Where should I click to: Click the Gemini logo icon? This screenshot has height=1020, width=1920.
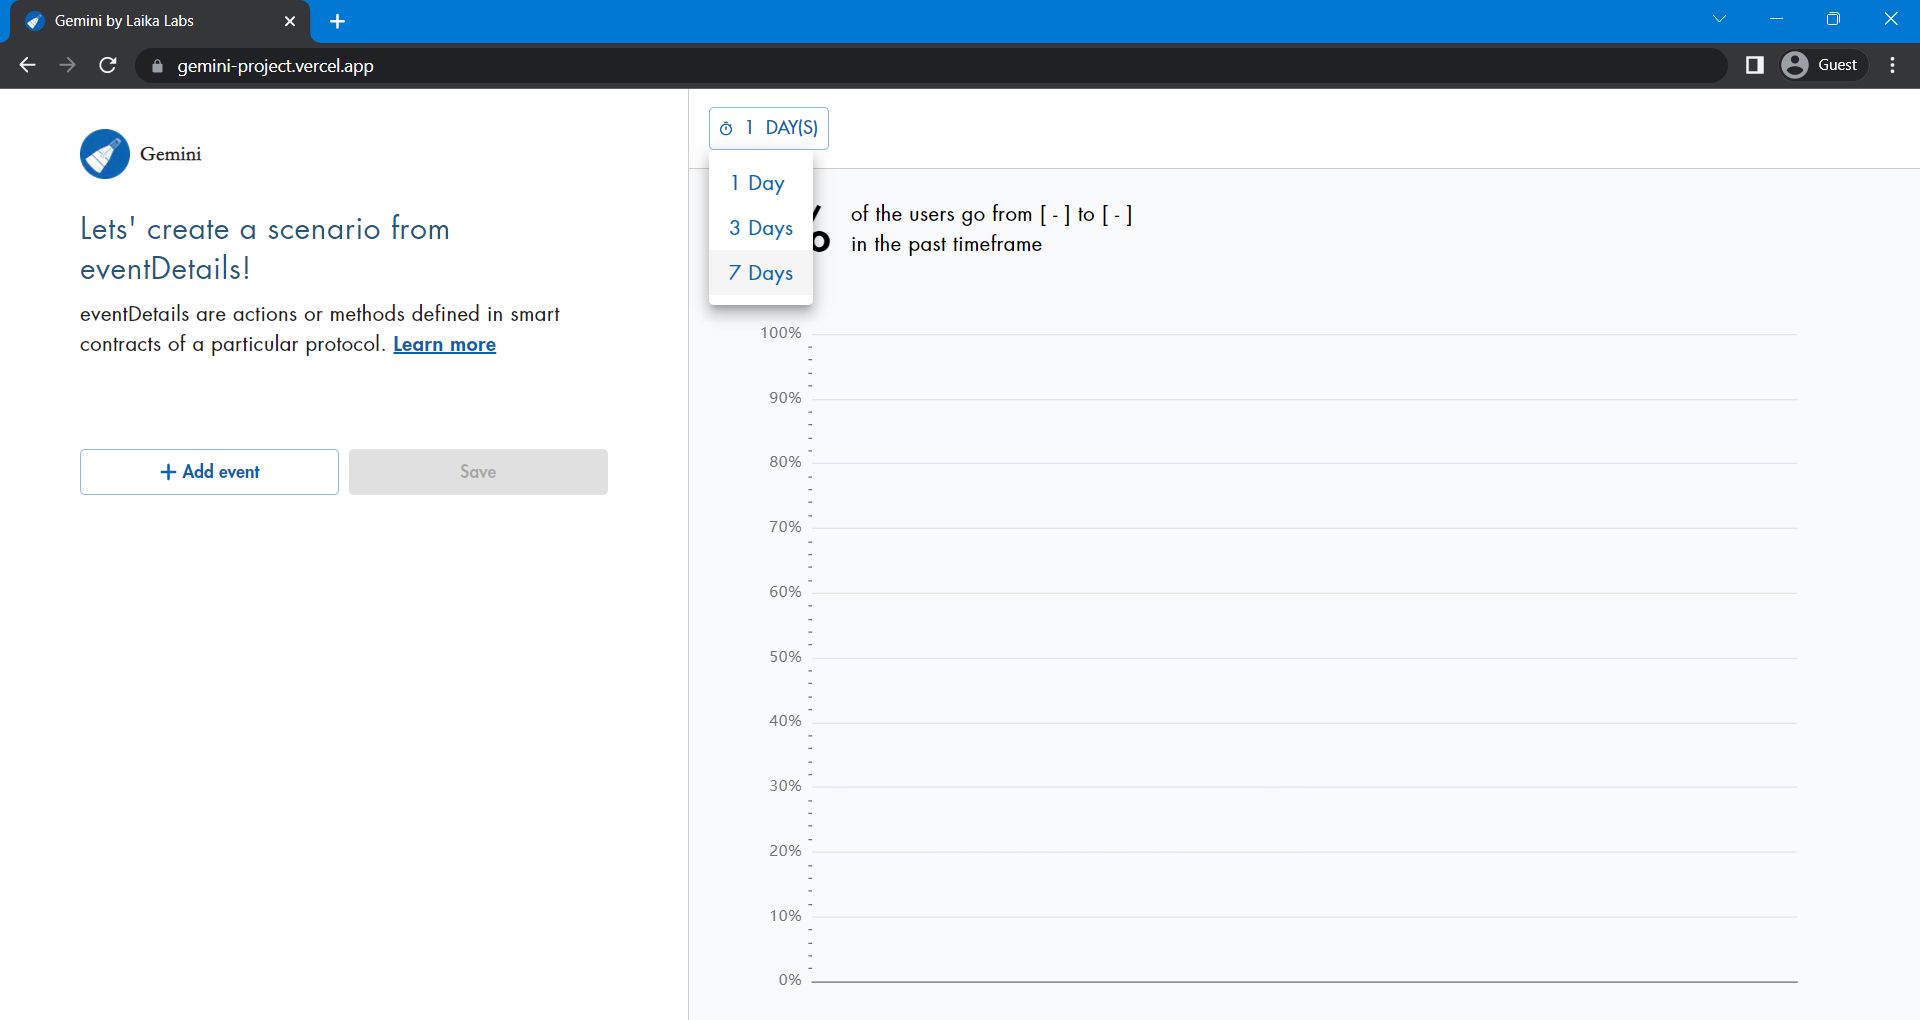click(x=105, y=154)
